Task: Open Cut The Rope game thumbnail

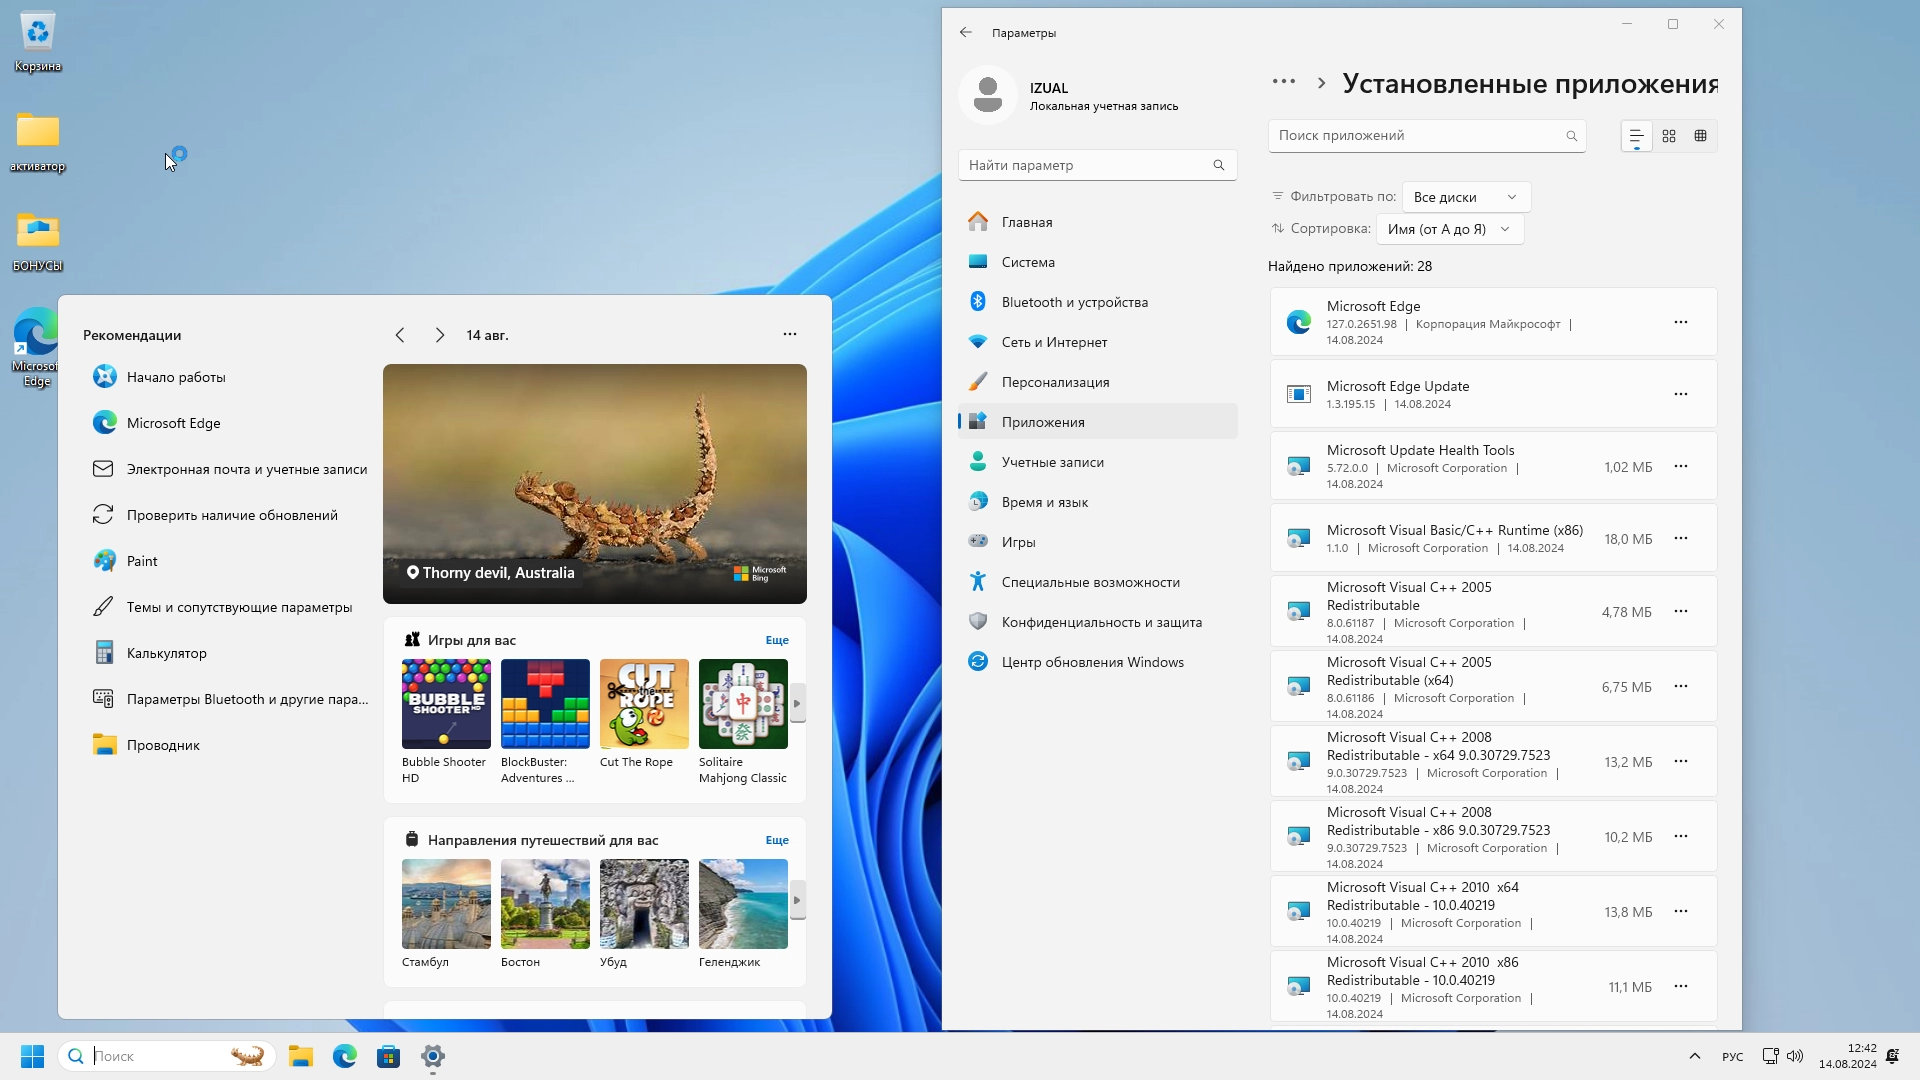Action: tap(644, 704)
